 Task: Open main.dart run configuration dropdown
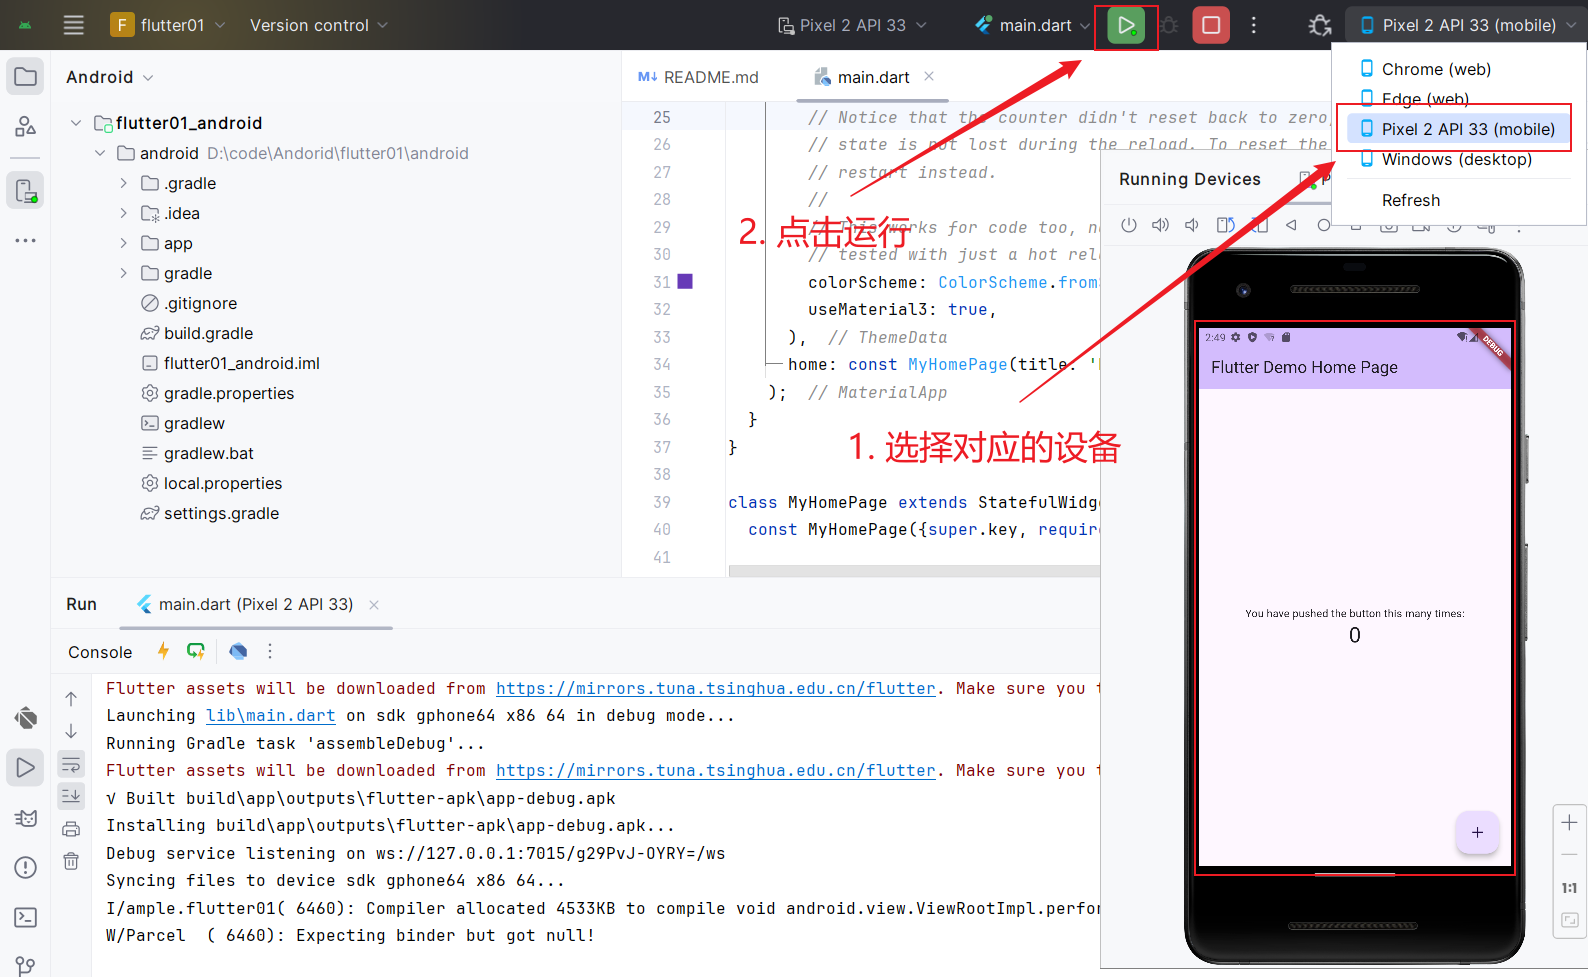pyautogui.click(x=1032, y=25)
